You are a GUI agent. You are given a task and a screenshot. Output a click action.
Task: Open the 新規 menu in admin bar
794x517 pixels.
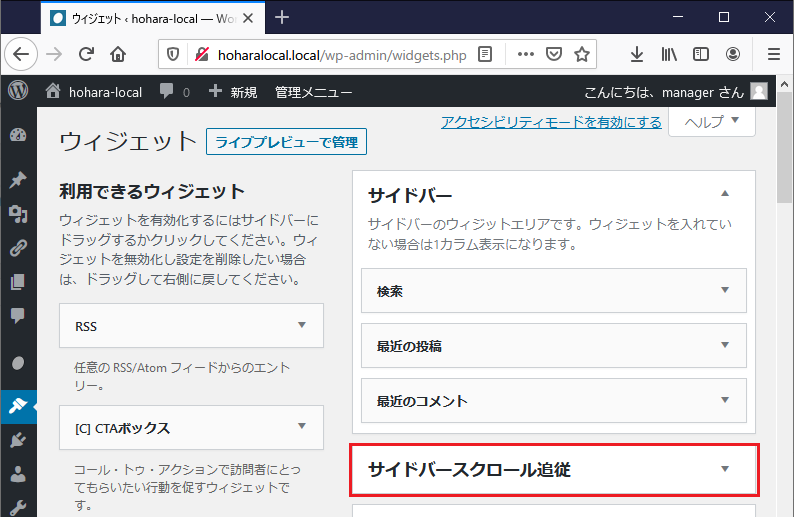(233, 92)
